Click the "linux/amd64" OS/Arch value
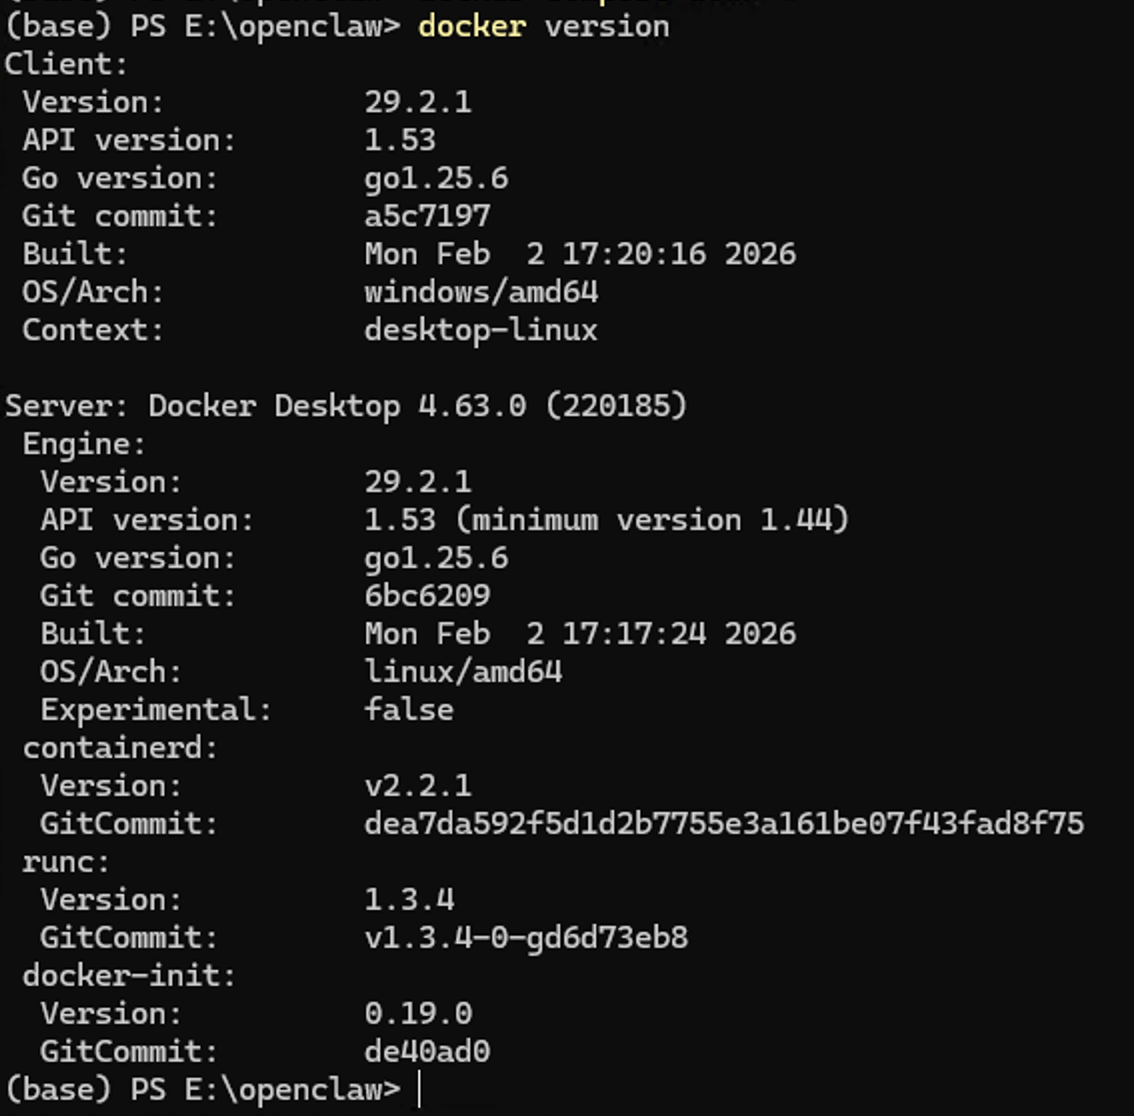Viewport: 1134px width, 1116px height. coord(463,672)
